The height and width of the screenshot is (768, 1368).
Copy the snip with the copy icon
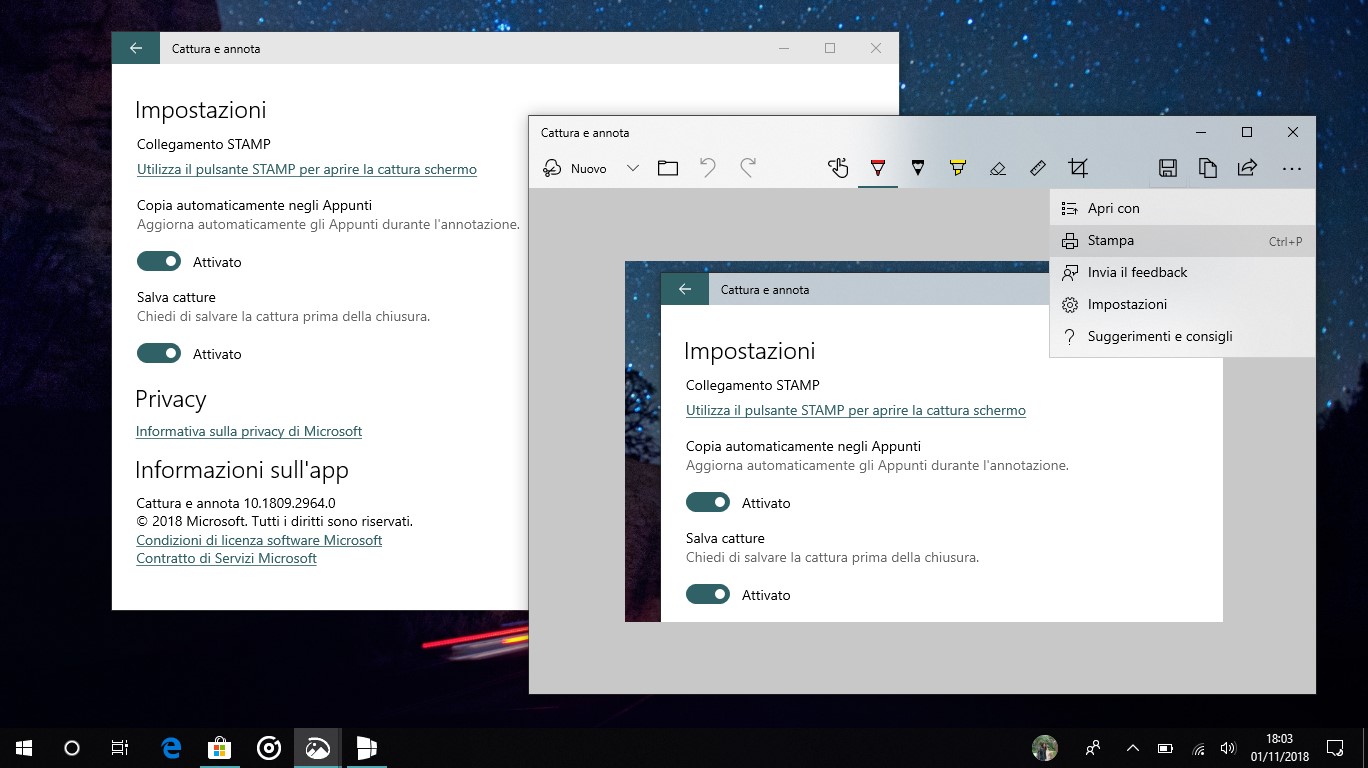(x=1207, y=168)
